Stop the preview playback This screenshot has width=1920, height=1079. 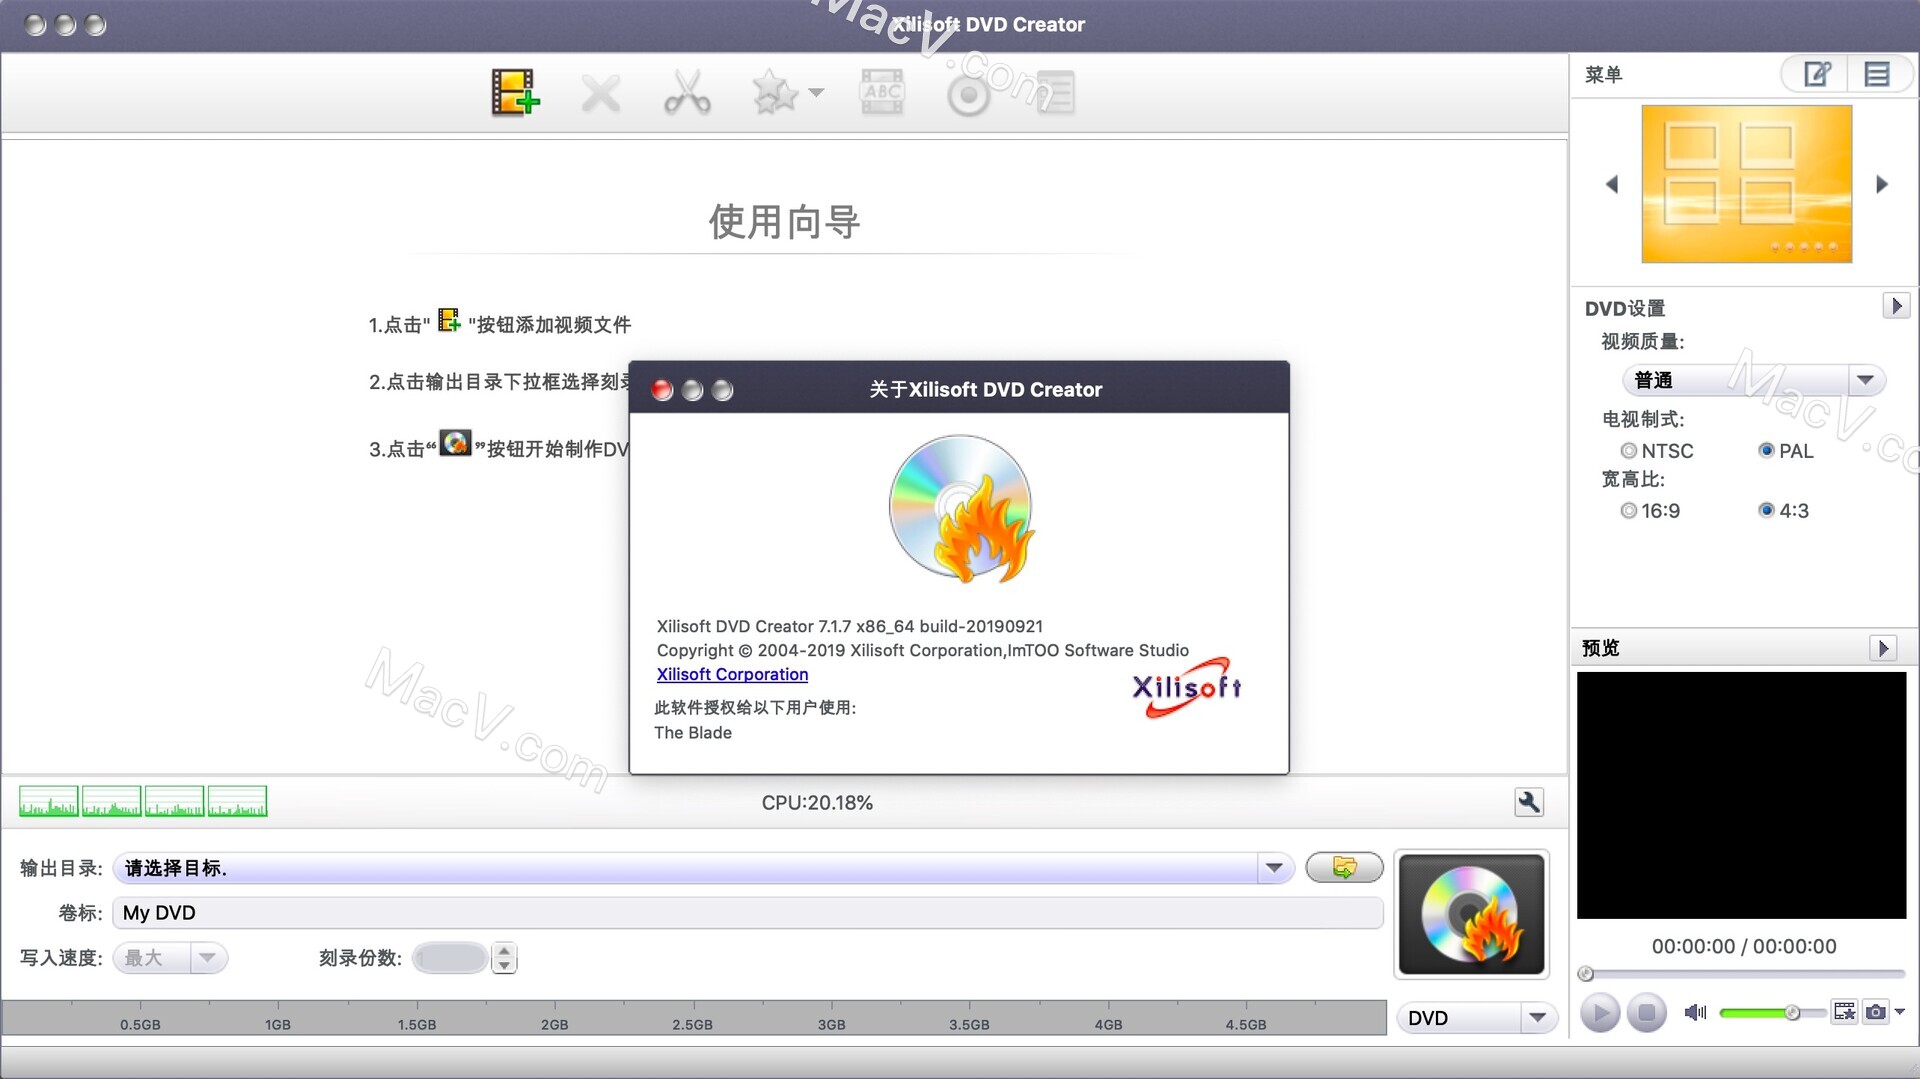click(x=1646, y=1013)
